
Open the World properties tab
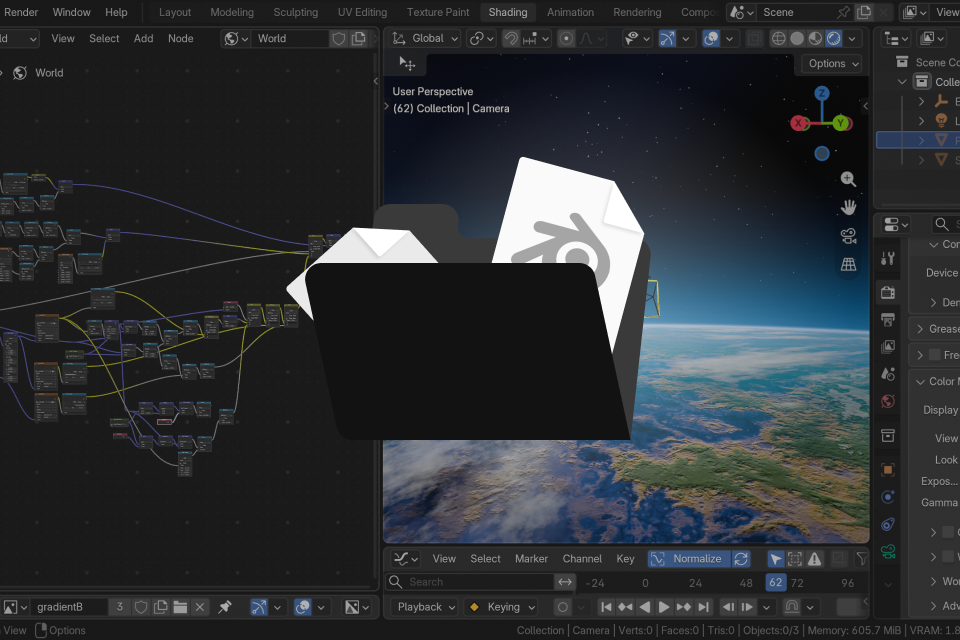(888, 401)
